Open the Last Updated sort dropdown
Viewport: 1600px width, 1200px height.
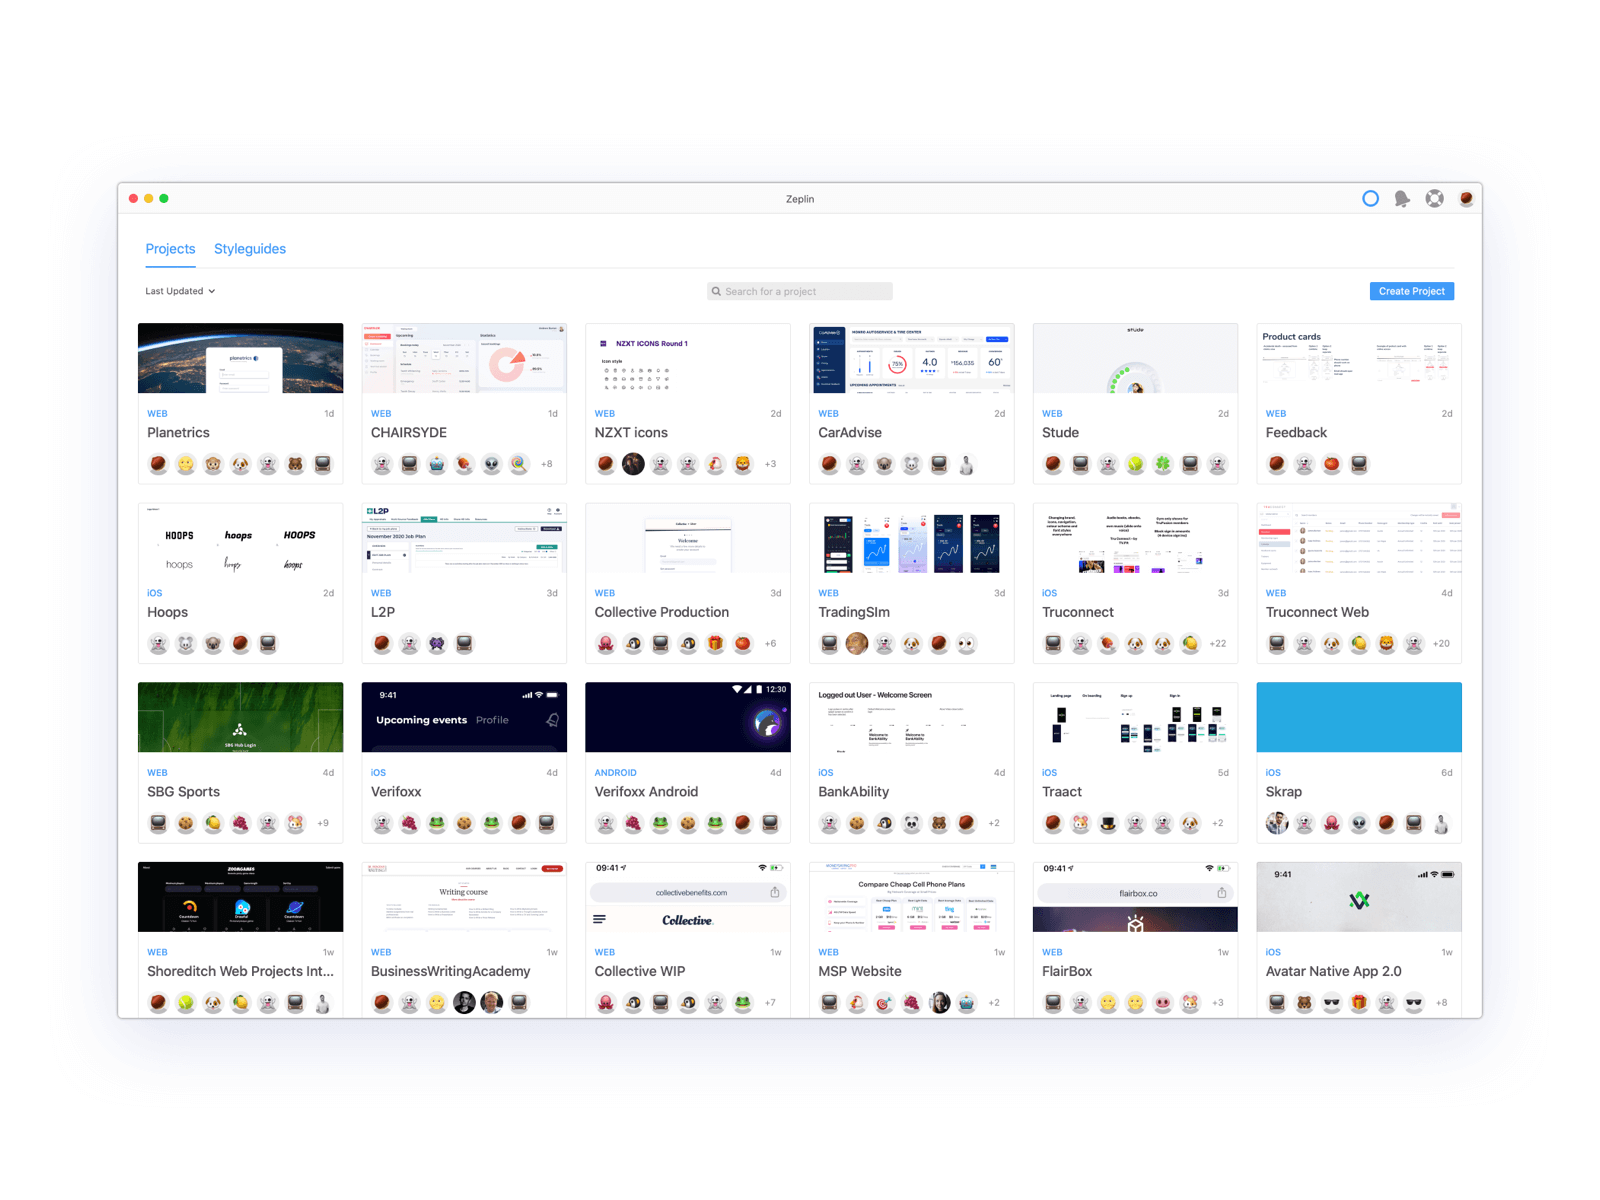click(x=180, y=291)
